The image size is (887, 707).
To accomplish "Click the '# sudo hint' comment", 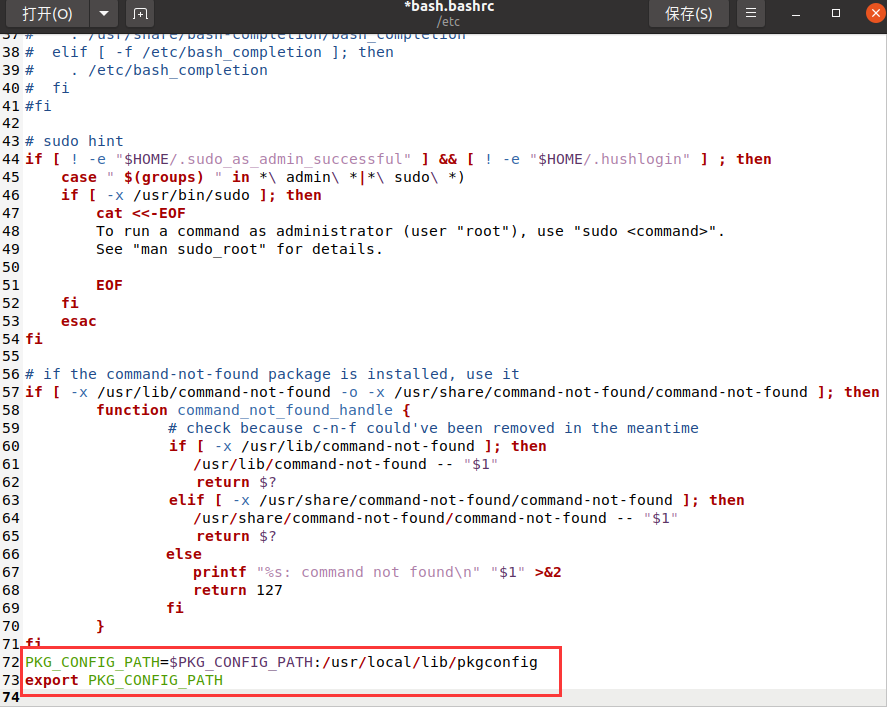I will point(74,141).
